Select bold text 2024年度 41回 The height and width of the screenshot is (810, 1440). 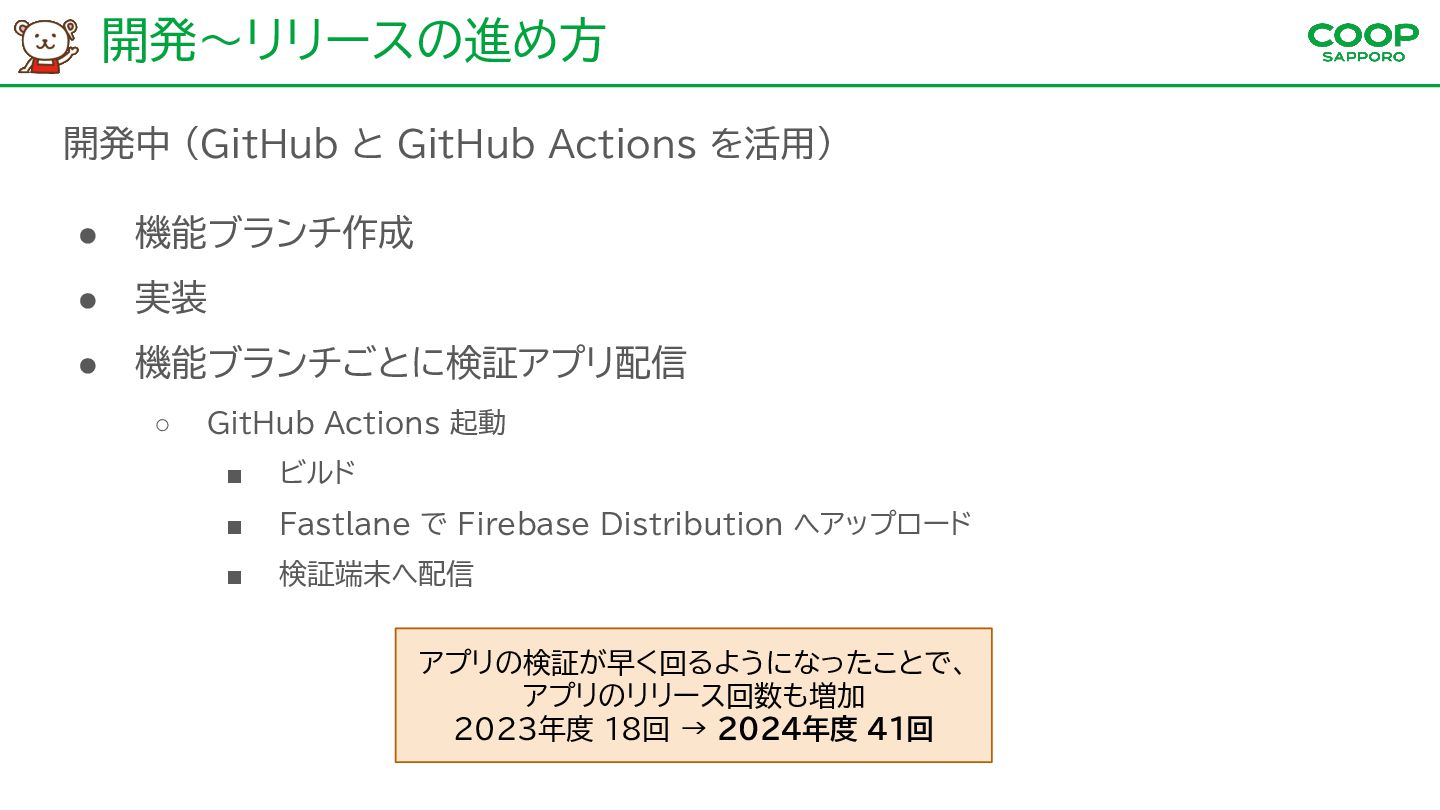click(825, 730)
